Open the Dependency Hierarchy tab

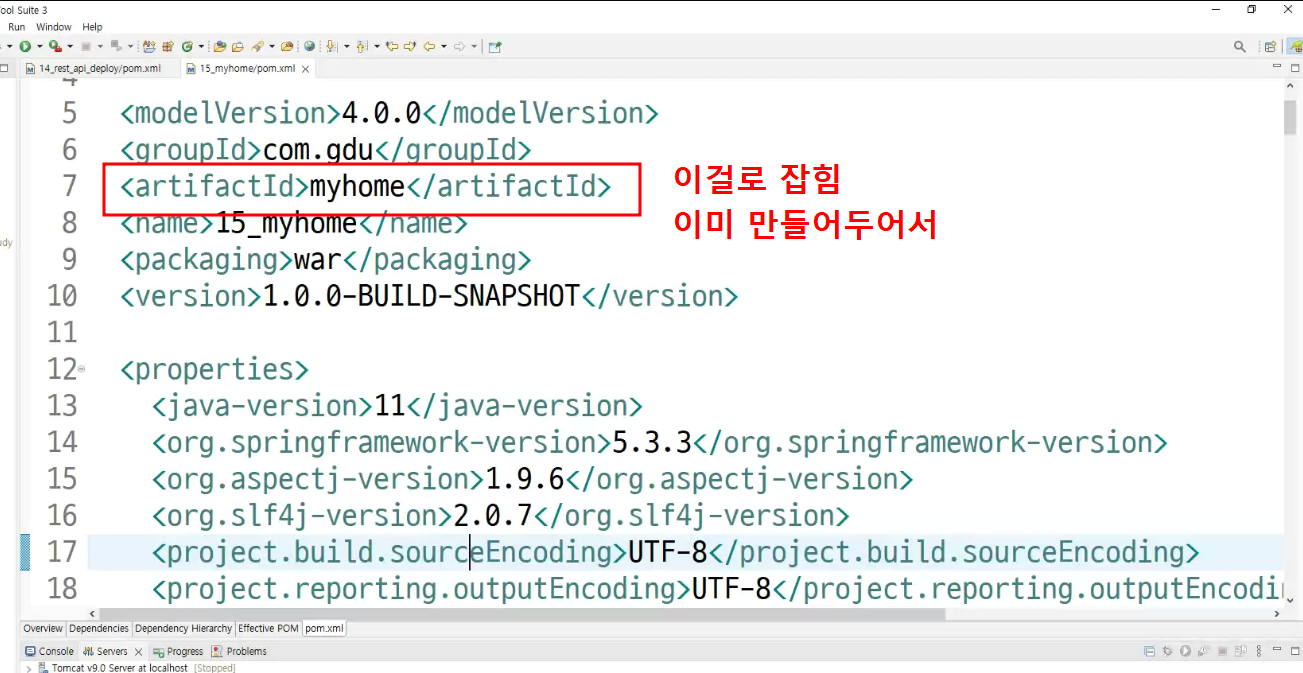[x=183, y=628]
